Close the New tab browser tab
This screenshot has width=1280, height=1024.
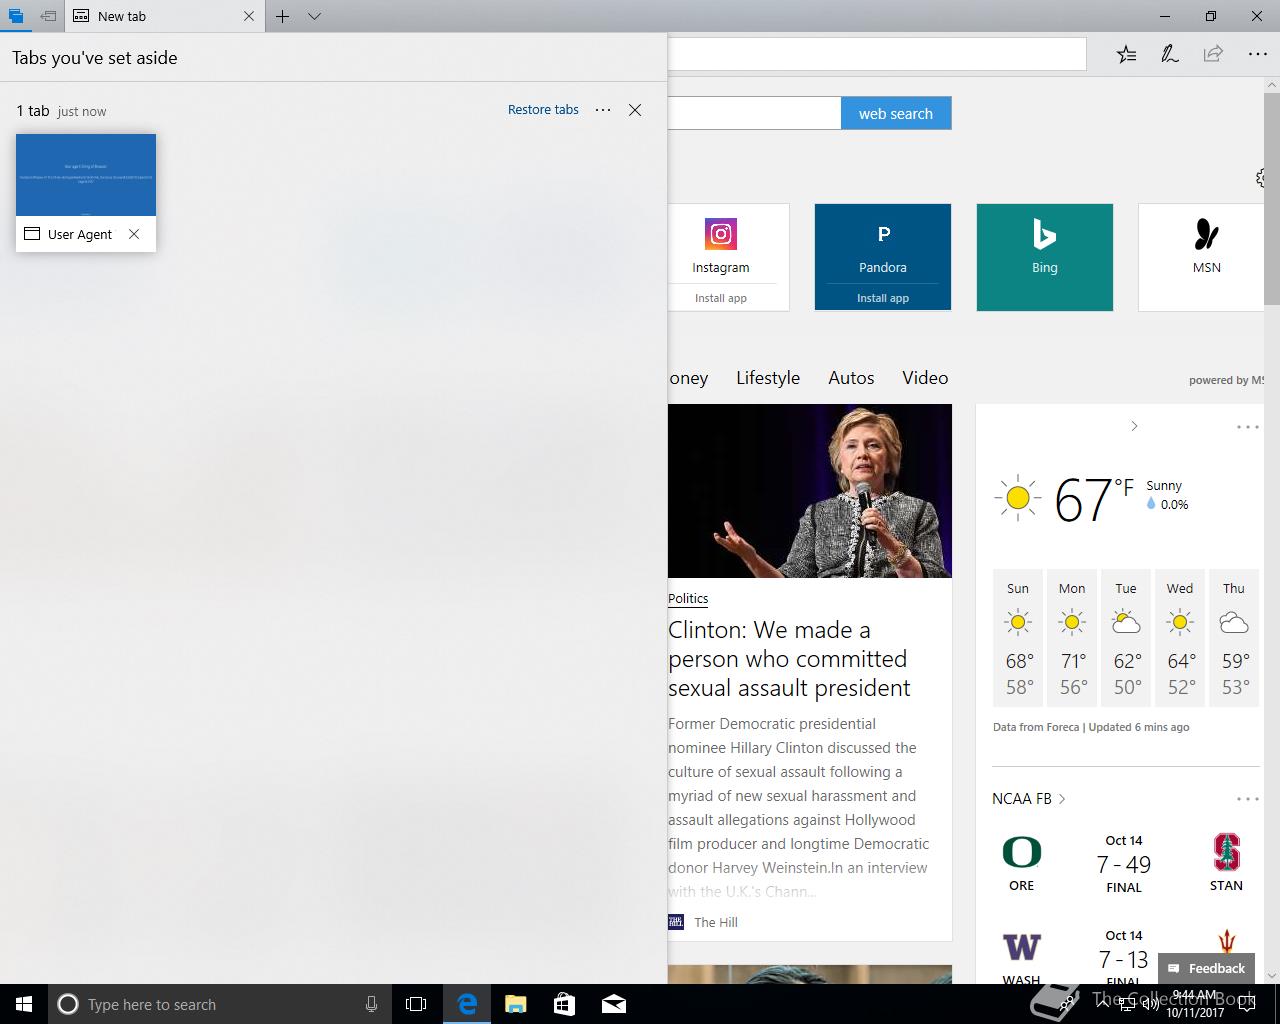point(249,16)
